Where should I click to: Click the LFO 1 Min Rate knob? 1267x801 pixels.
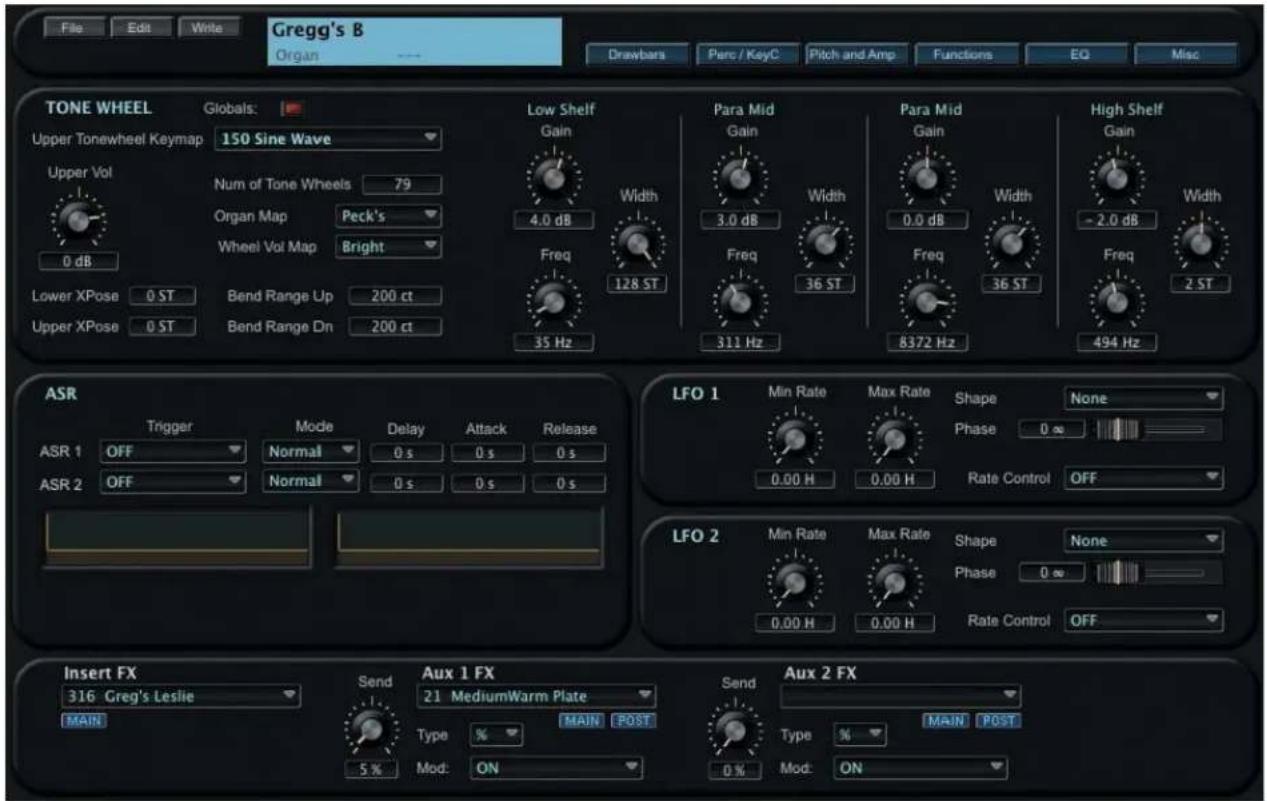pyautogui.click(x=794, y=438)
